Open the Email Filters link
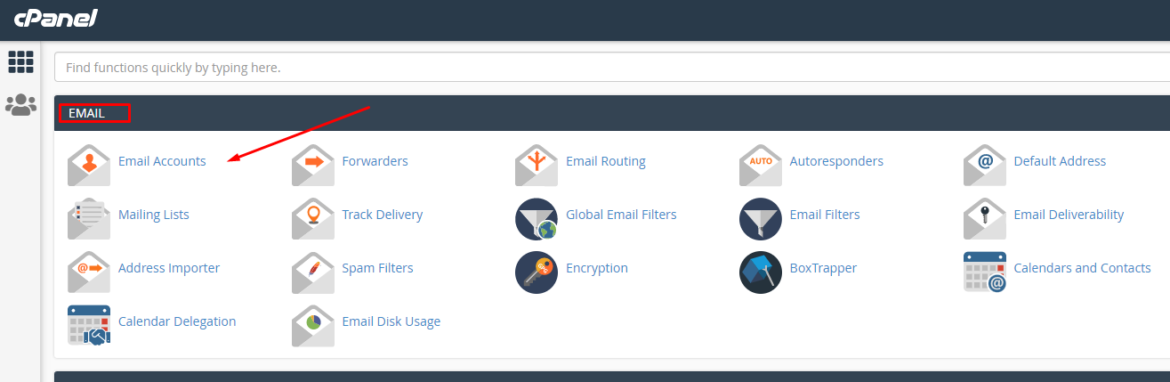Screen dimensions: 1170x382 click(x=825, y=215)
